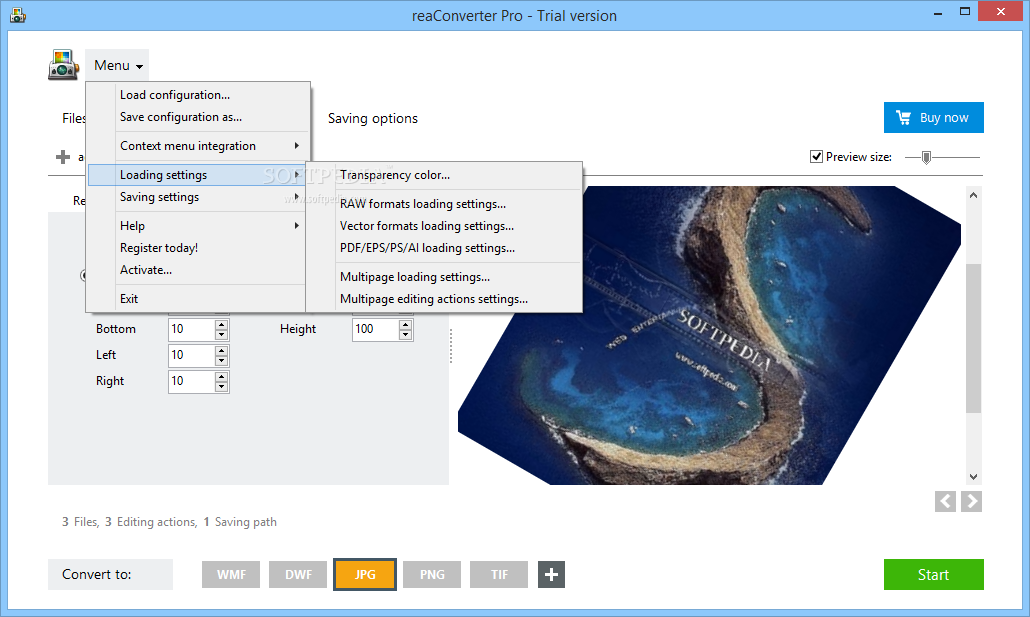Adjust the Preview size slider
Viewport: 1030px width, 617px height.
click(x=926, y=157)
